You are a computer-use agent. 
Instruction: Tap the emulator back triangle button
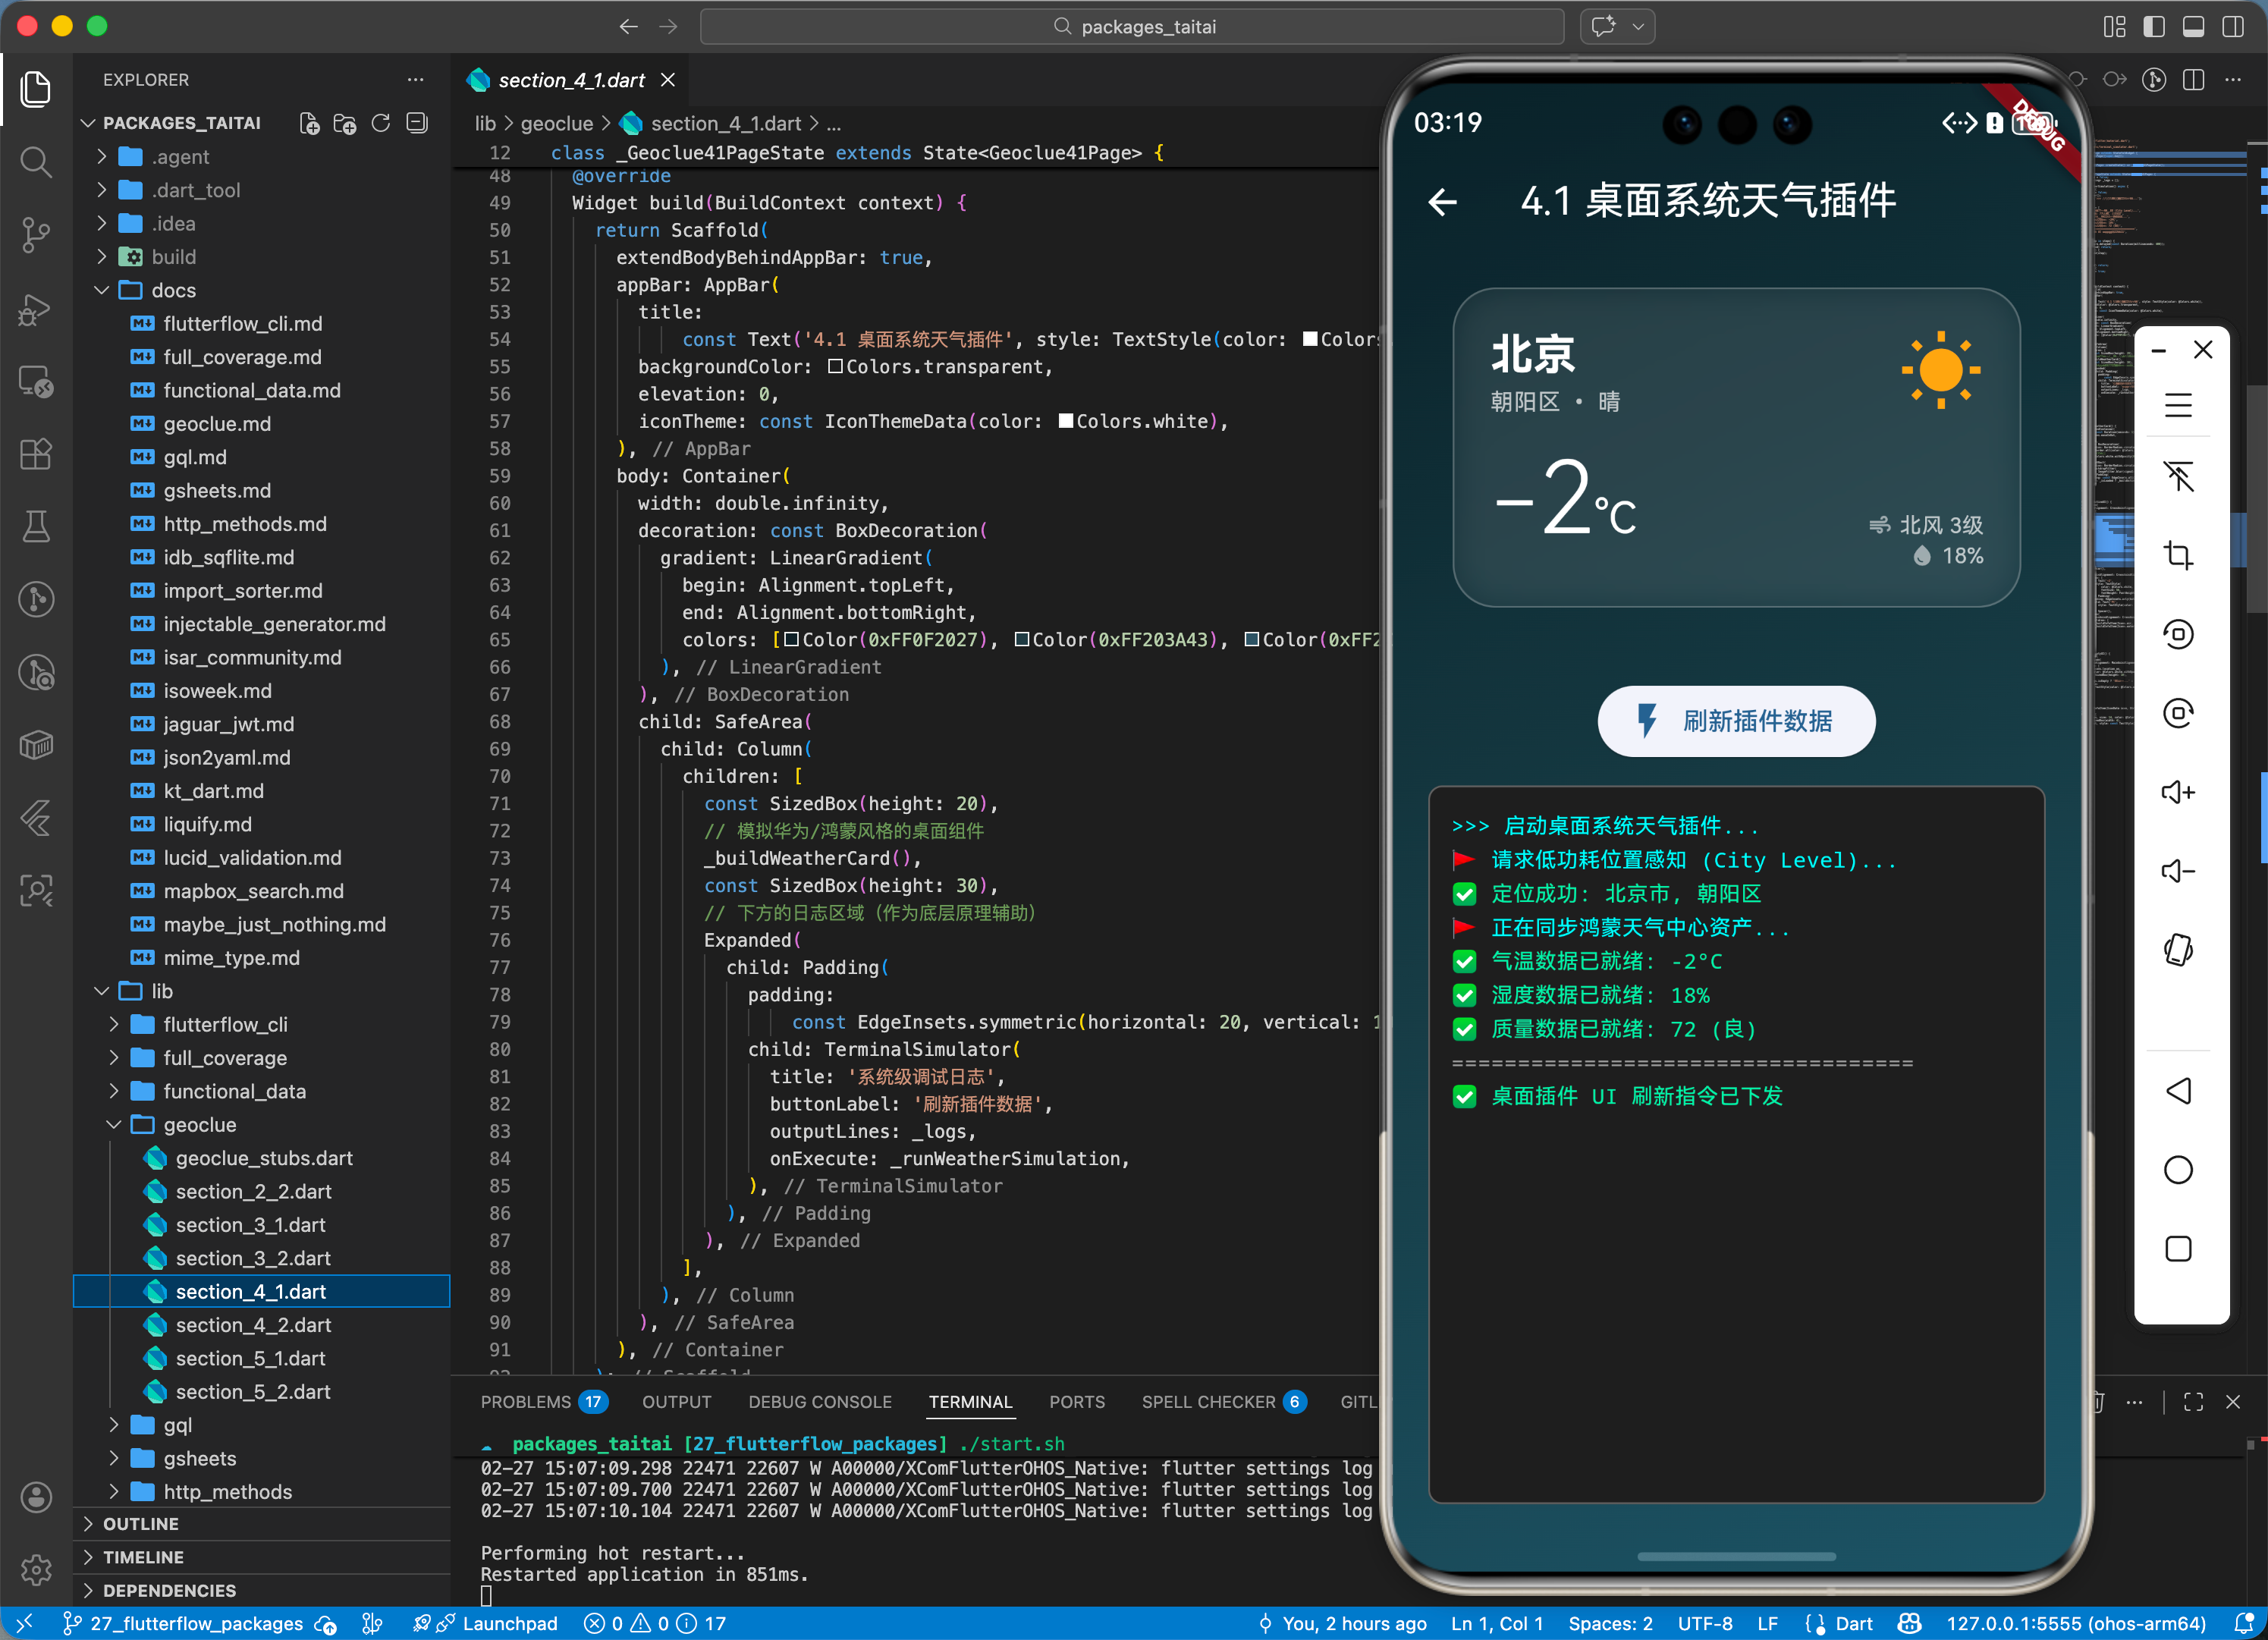2177,1090
